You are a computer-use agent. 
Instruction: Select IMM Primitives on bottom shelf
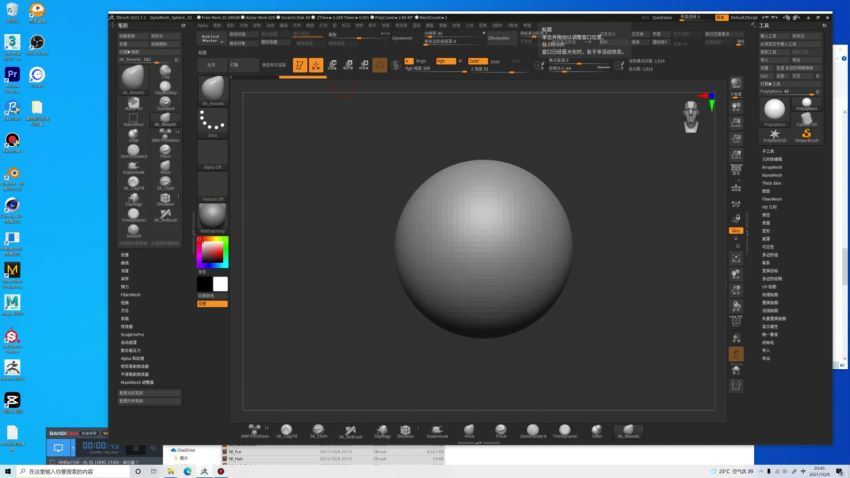255,431
